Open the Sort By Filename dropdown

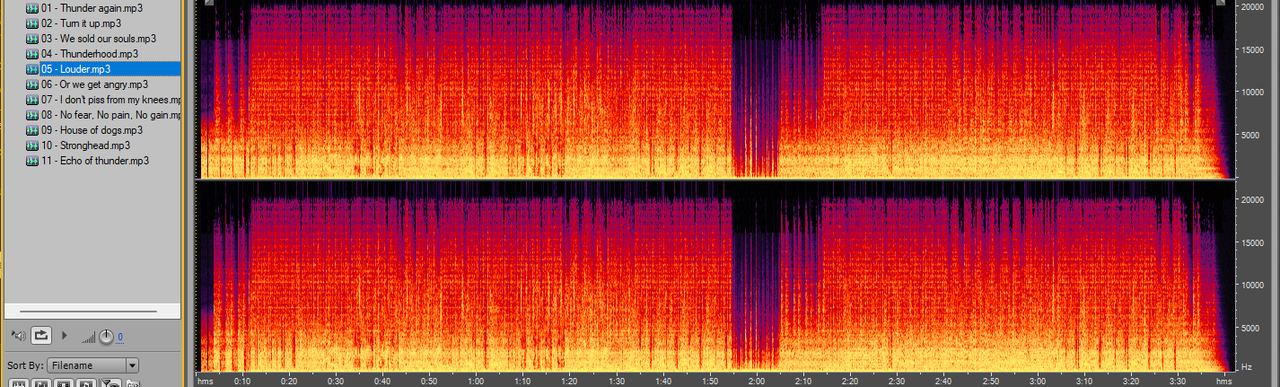pyautogui.click(x=92, y=366)
